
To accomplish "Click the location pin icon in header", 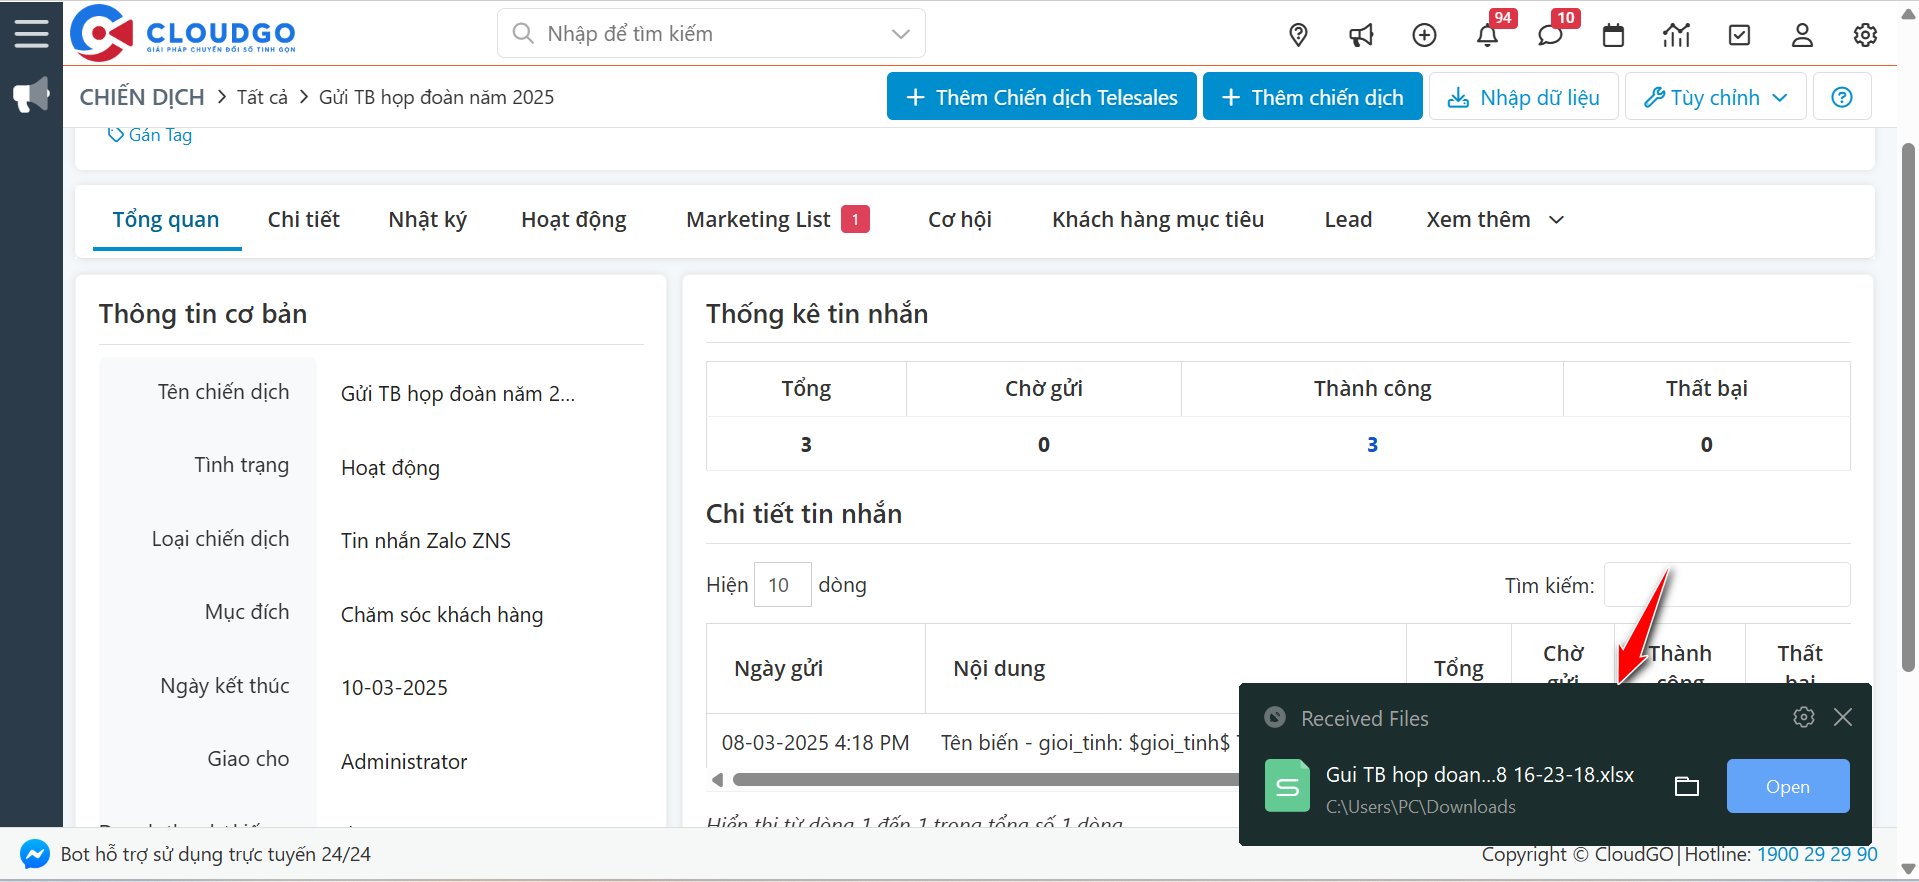I will 1298,35.
